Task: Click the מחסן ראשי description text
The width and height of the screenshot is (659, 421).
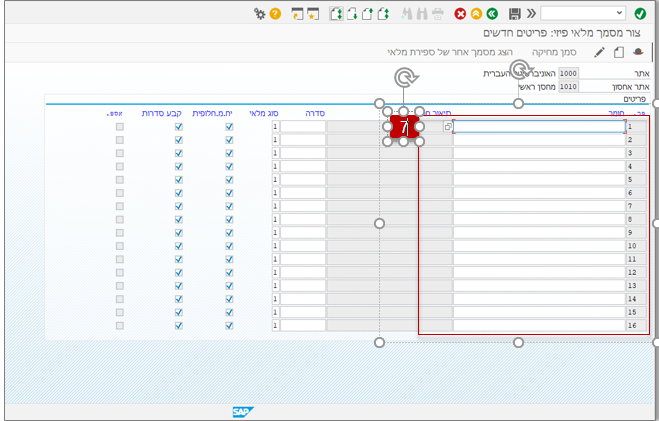Action: (x=538, y=87)
